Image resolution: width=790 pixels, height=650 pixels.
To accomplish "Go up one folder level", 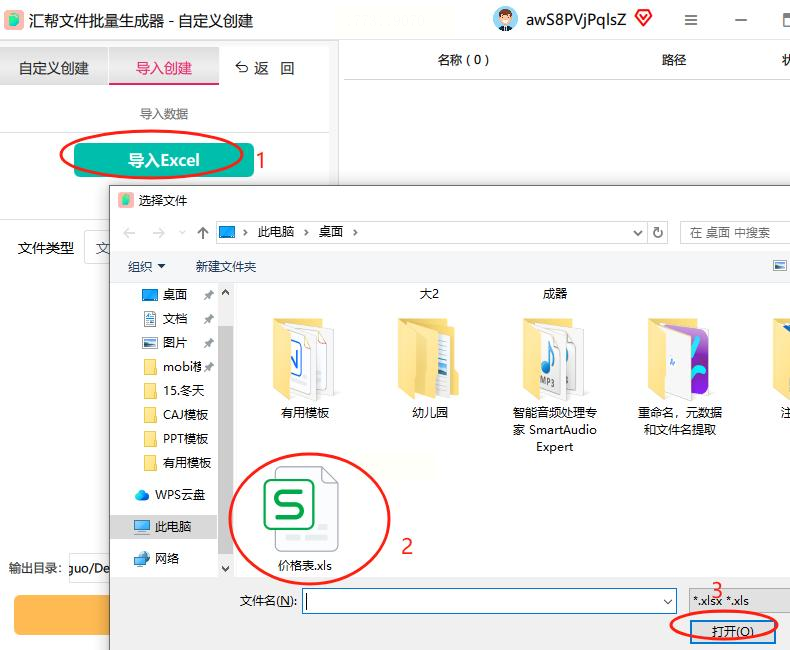I will click(x=203, y=233).
